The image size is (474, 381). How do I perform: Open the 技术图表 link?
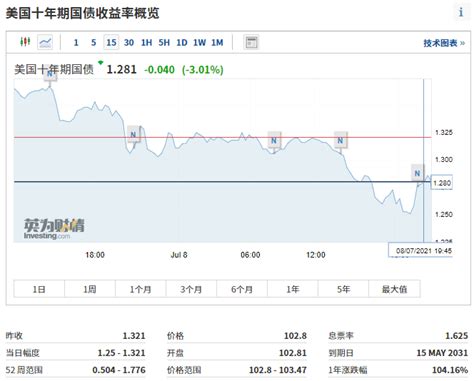[x=444, y=43]
